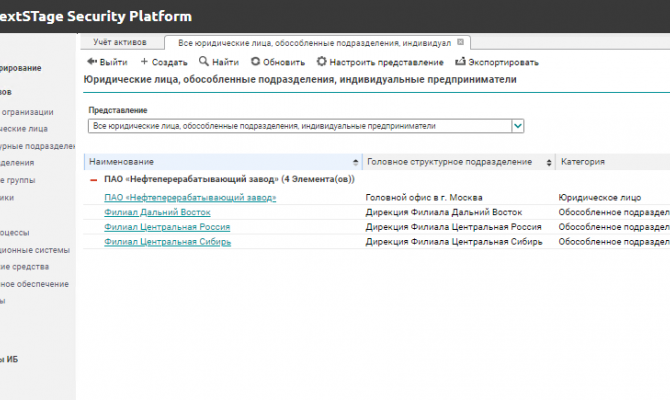Screen dimensions: 670x400
Task: Open the ...ческие лица sidebar item
Action: (x=24, y=129)
